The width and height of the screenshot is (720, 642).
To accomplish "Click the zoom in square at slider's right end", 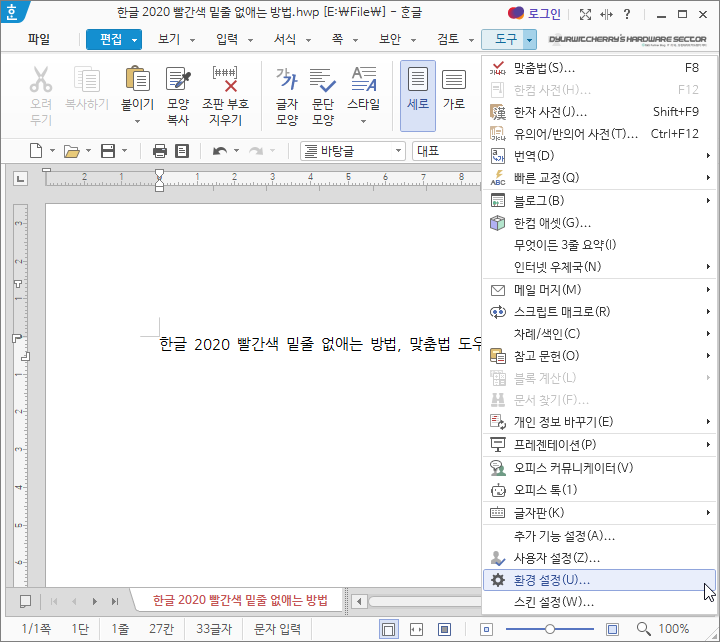I will click(612, 629).
